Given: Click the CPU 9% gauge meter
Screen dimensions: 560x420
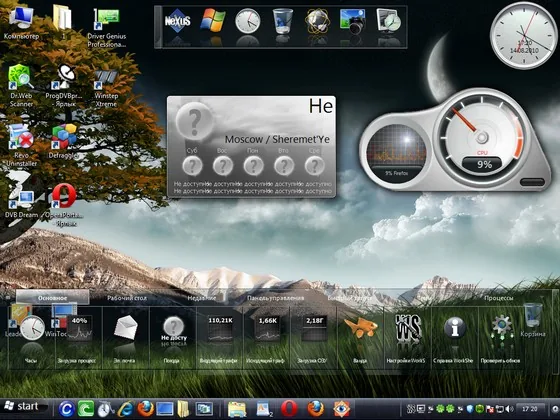Looking at the screenshot, I should tap(482, 138).
